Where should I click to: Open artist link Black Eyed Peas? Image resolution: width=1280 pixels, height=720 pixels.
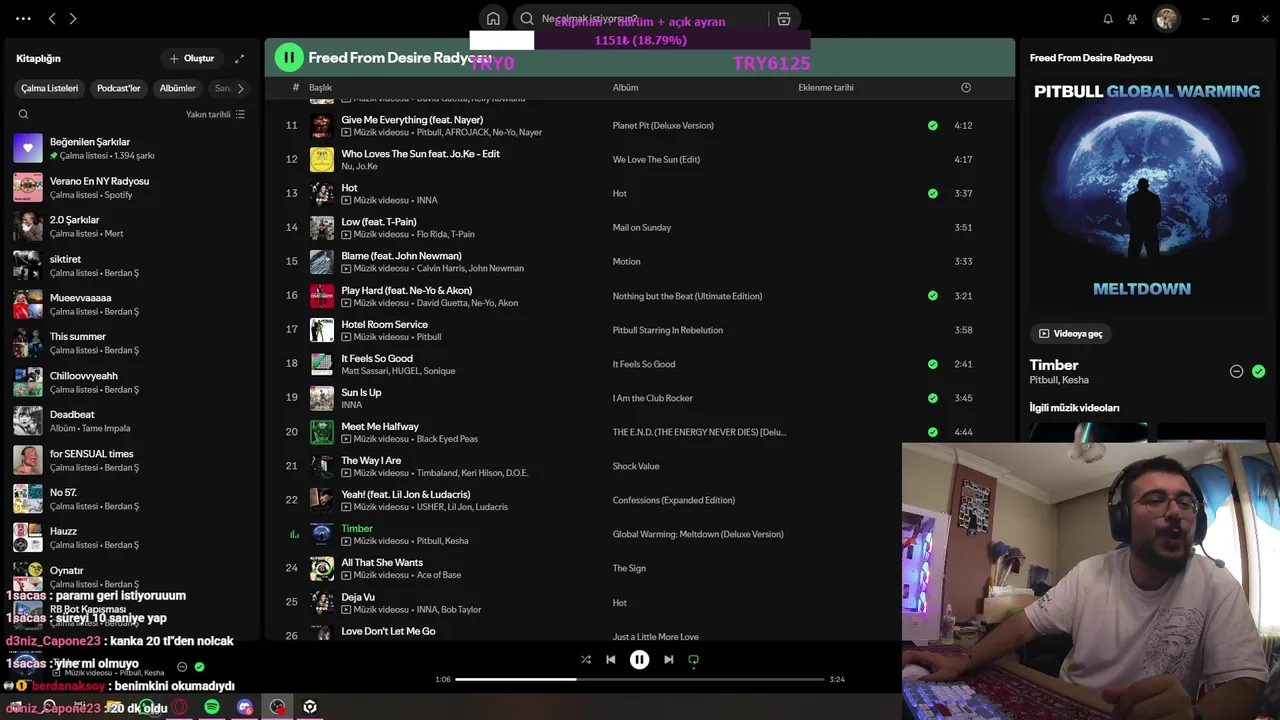click(447, 439)
